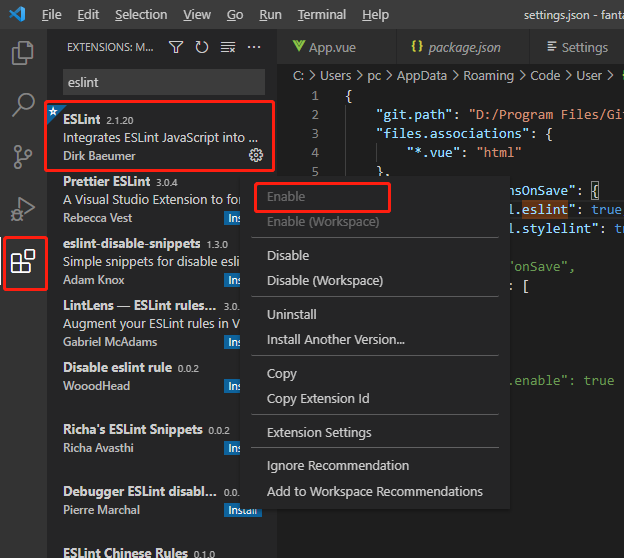Open the Search view in activity bar
The height and width of the screenshot is (558, 624).
tap(23, 105)
